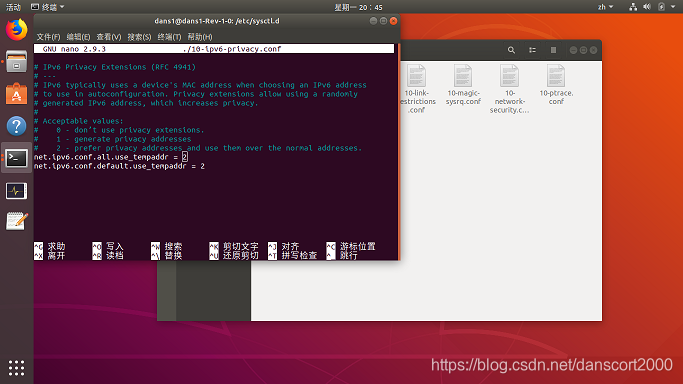Open the 终端 application menu in top bar
Screen dimensions: 683x384
click(x=47, y=7)
